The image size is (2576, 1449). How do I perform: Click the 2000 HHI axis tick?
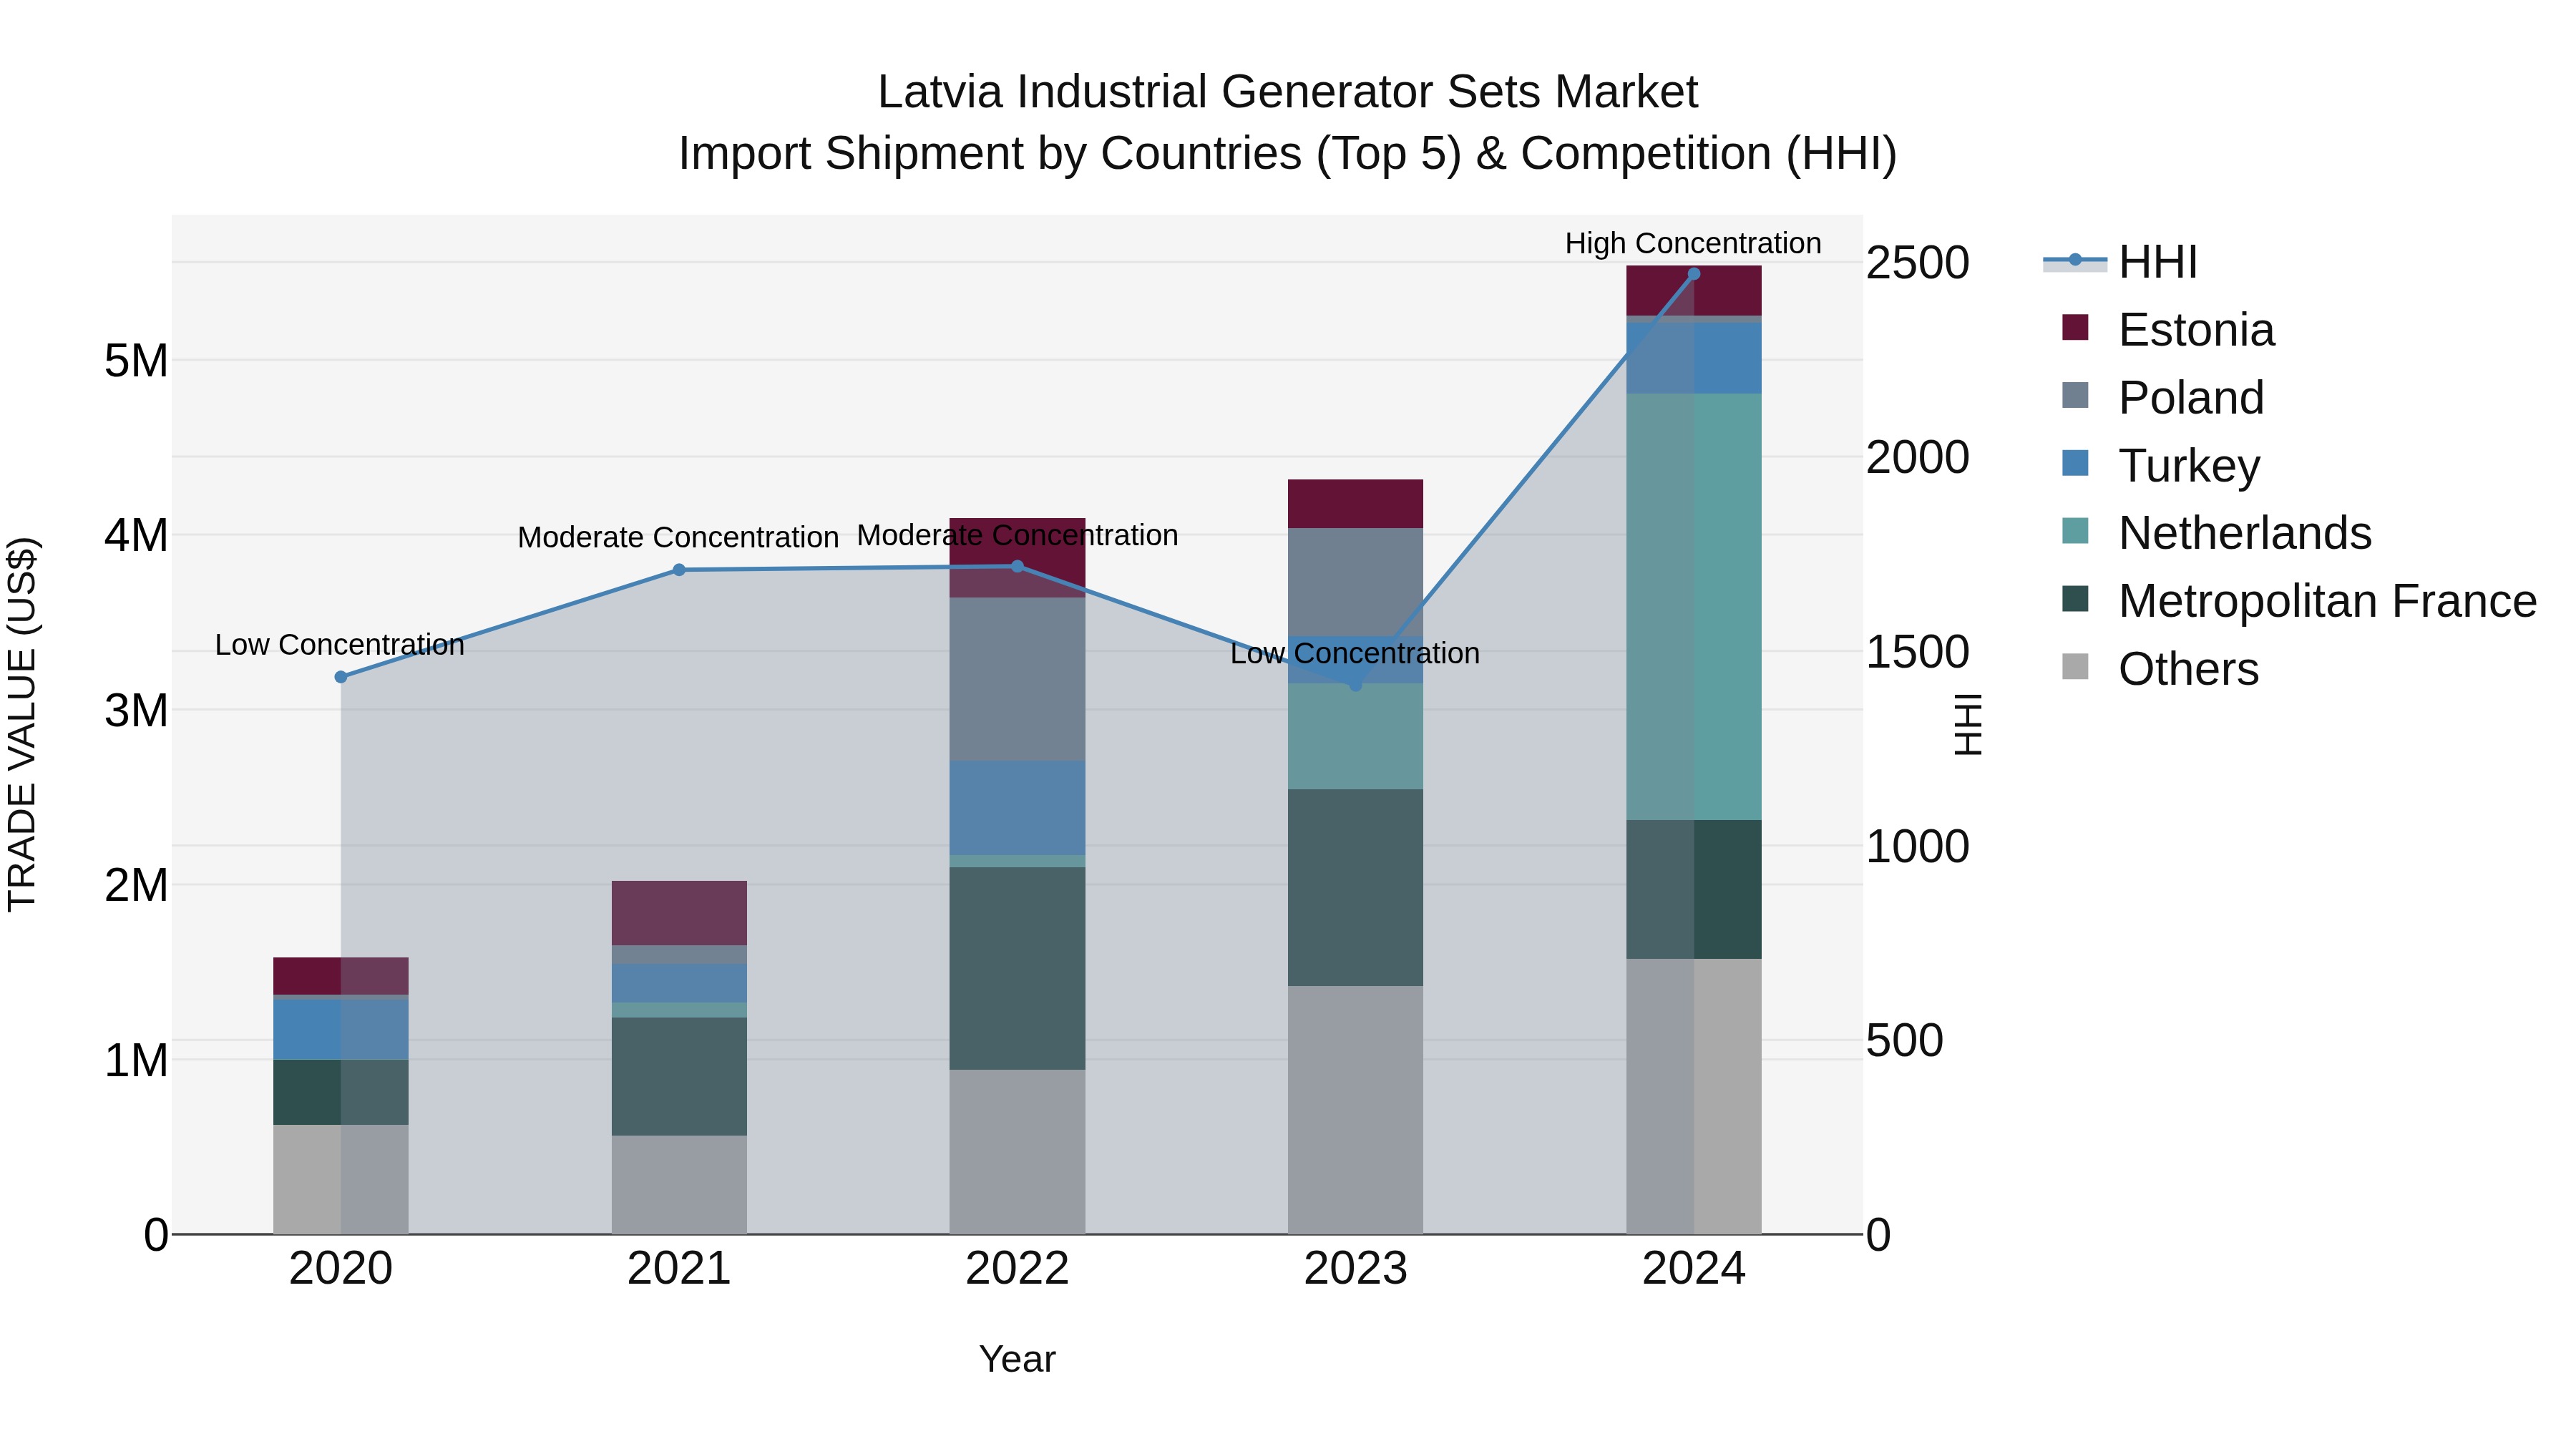tap(1918, 457)
